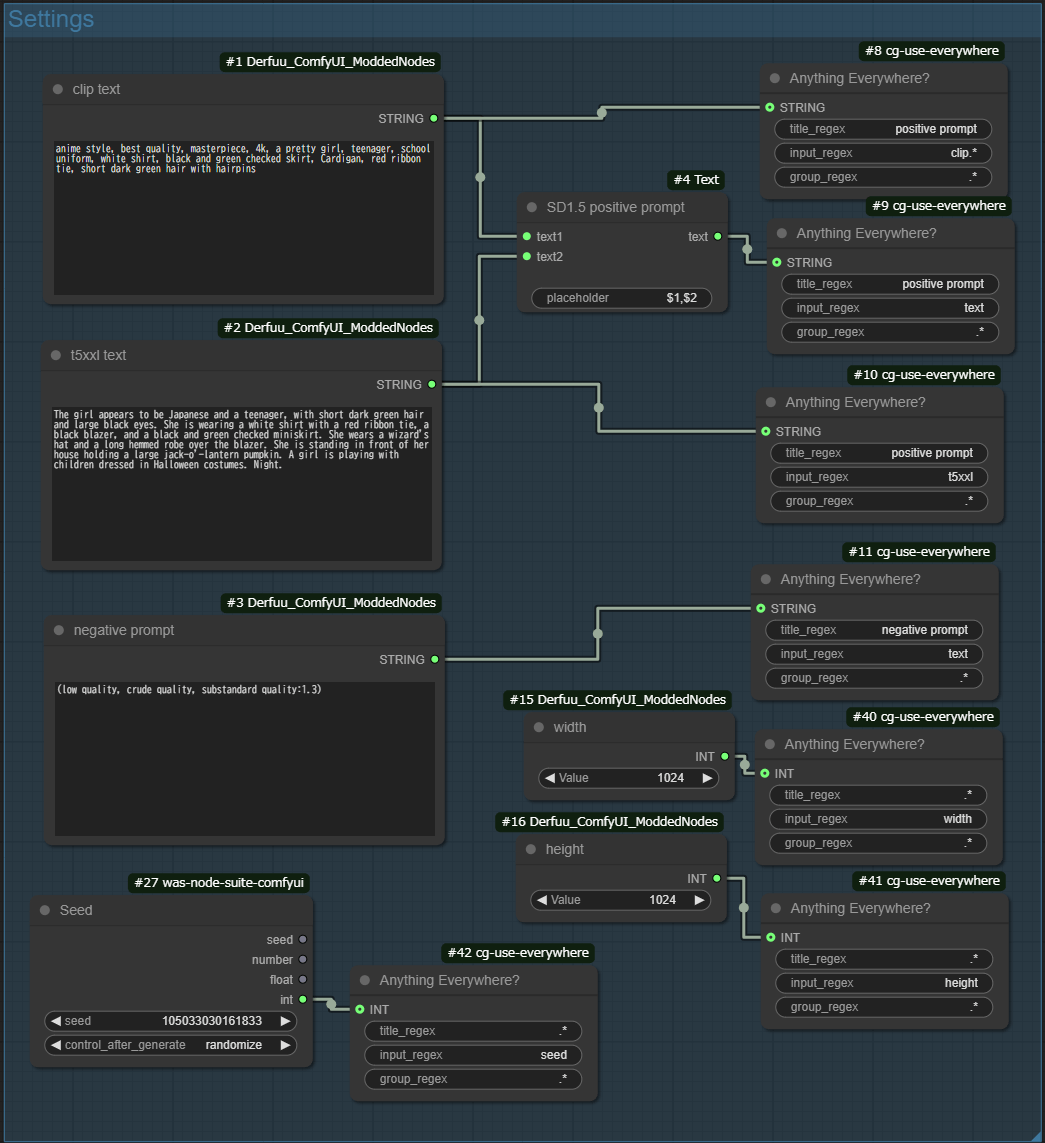Click the text output socket on "SD1.5 positive prompt"
Viewport: 1045px width, 1143px height.
click(717, 236)
